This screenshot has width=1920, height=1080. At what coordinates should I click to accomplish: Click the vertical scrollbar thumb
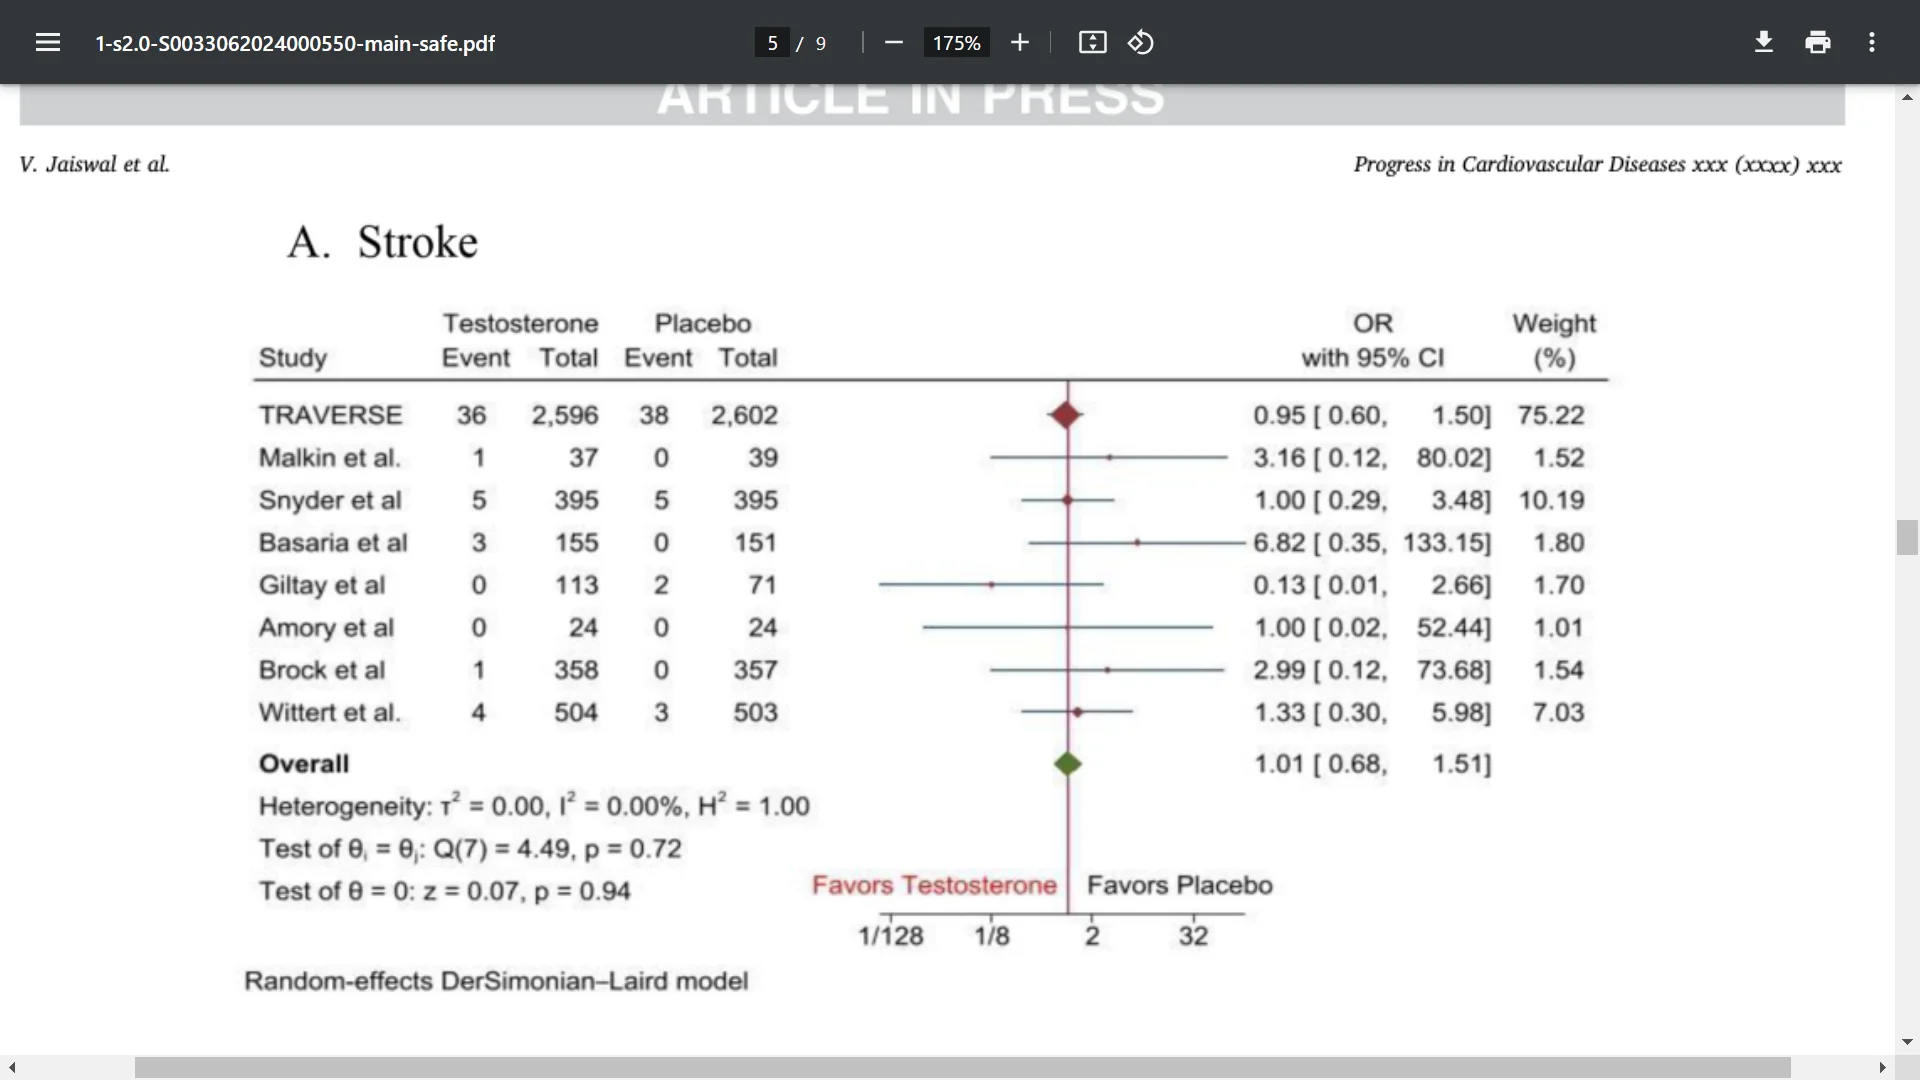point(1907,538)
